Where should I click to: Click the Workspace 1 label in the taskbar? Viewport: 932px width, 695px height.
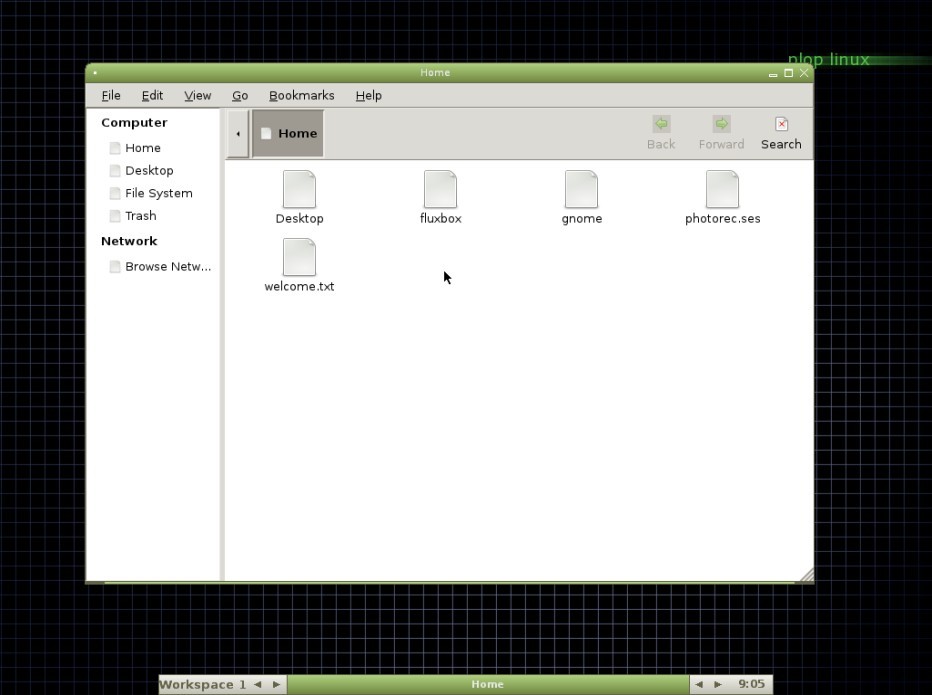pos(203,684)
